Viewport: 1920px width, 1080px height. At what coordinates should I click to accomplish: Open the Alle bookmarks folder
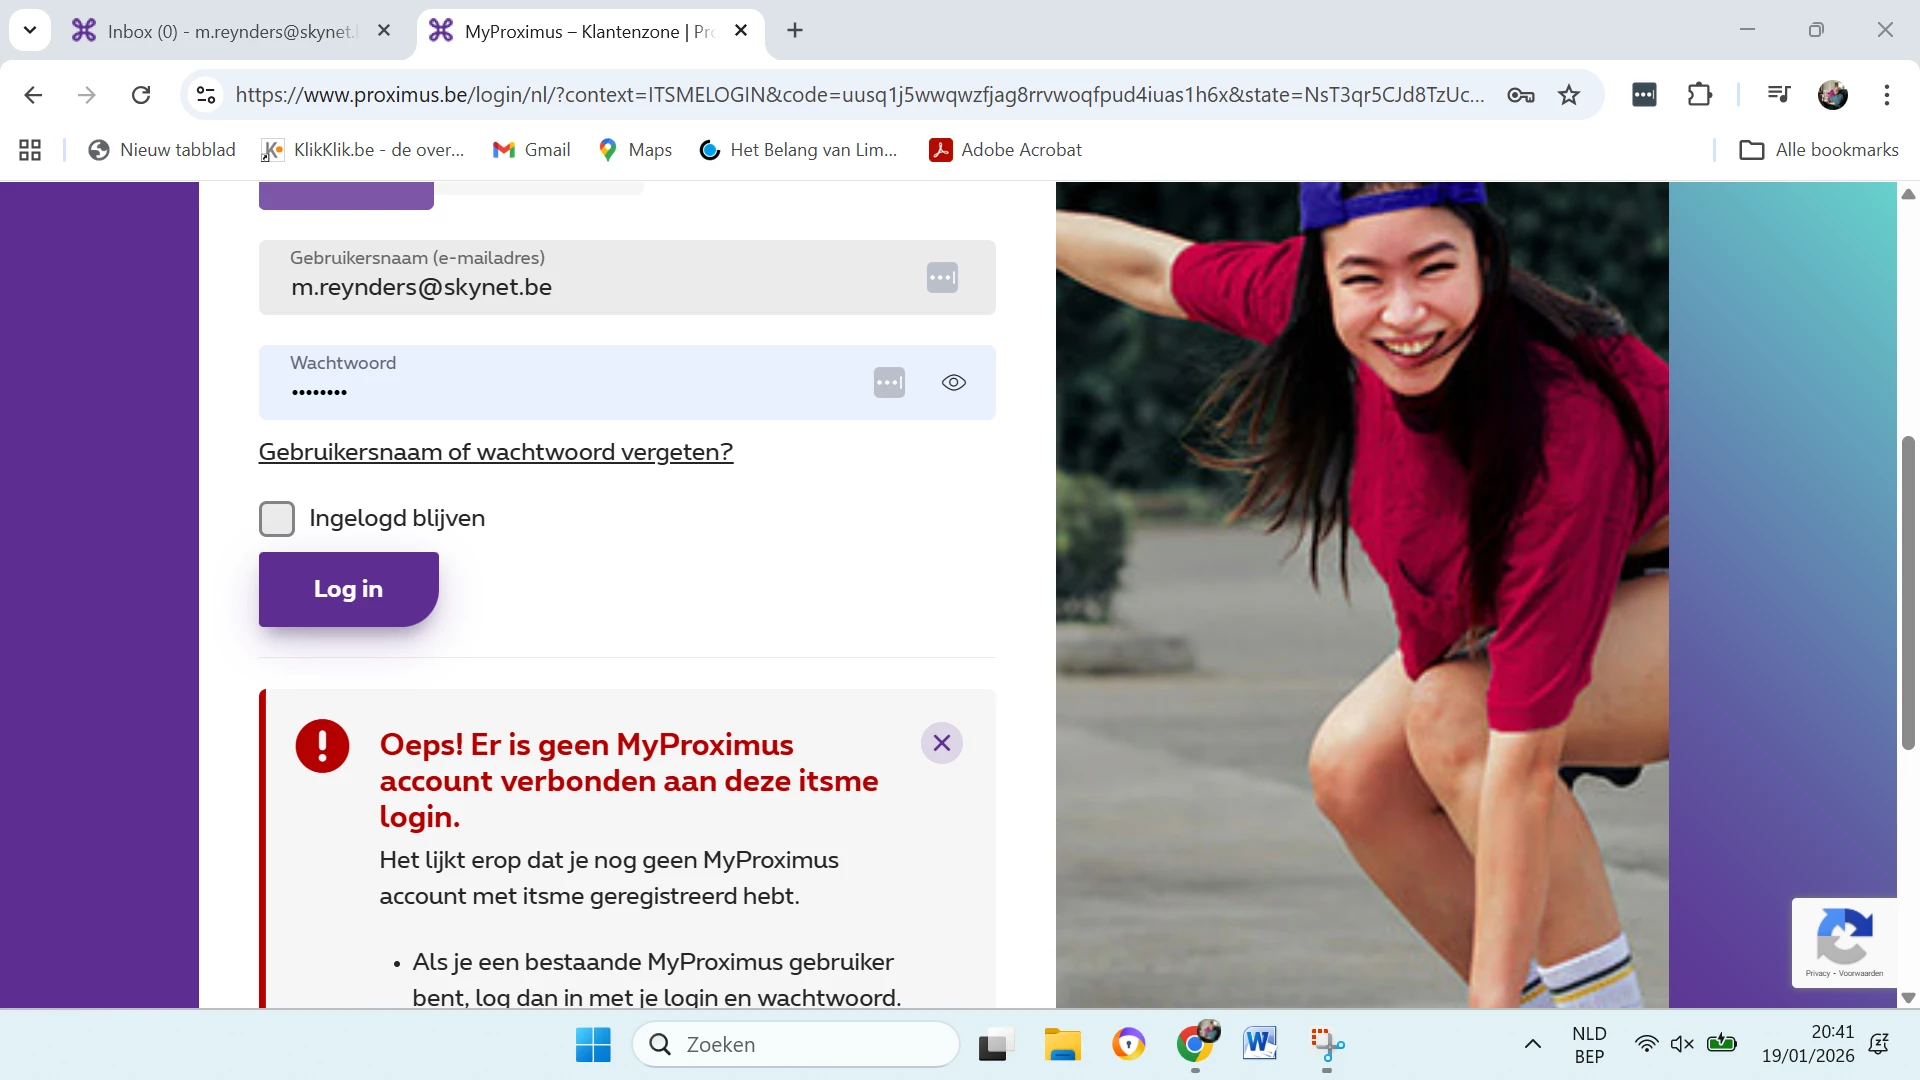pyautogui.click(x=1819, y=150)
